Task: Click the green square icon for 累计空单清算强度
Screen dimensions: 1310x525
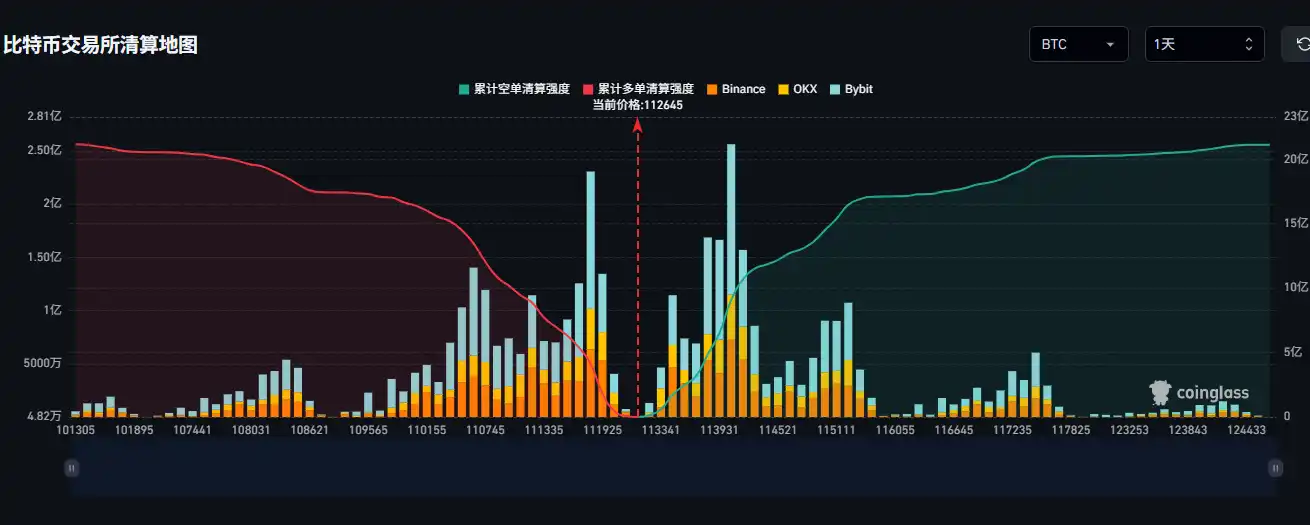Action: 463,89
